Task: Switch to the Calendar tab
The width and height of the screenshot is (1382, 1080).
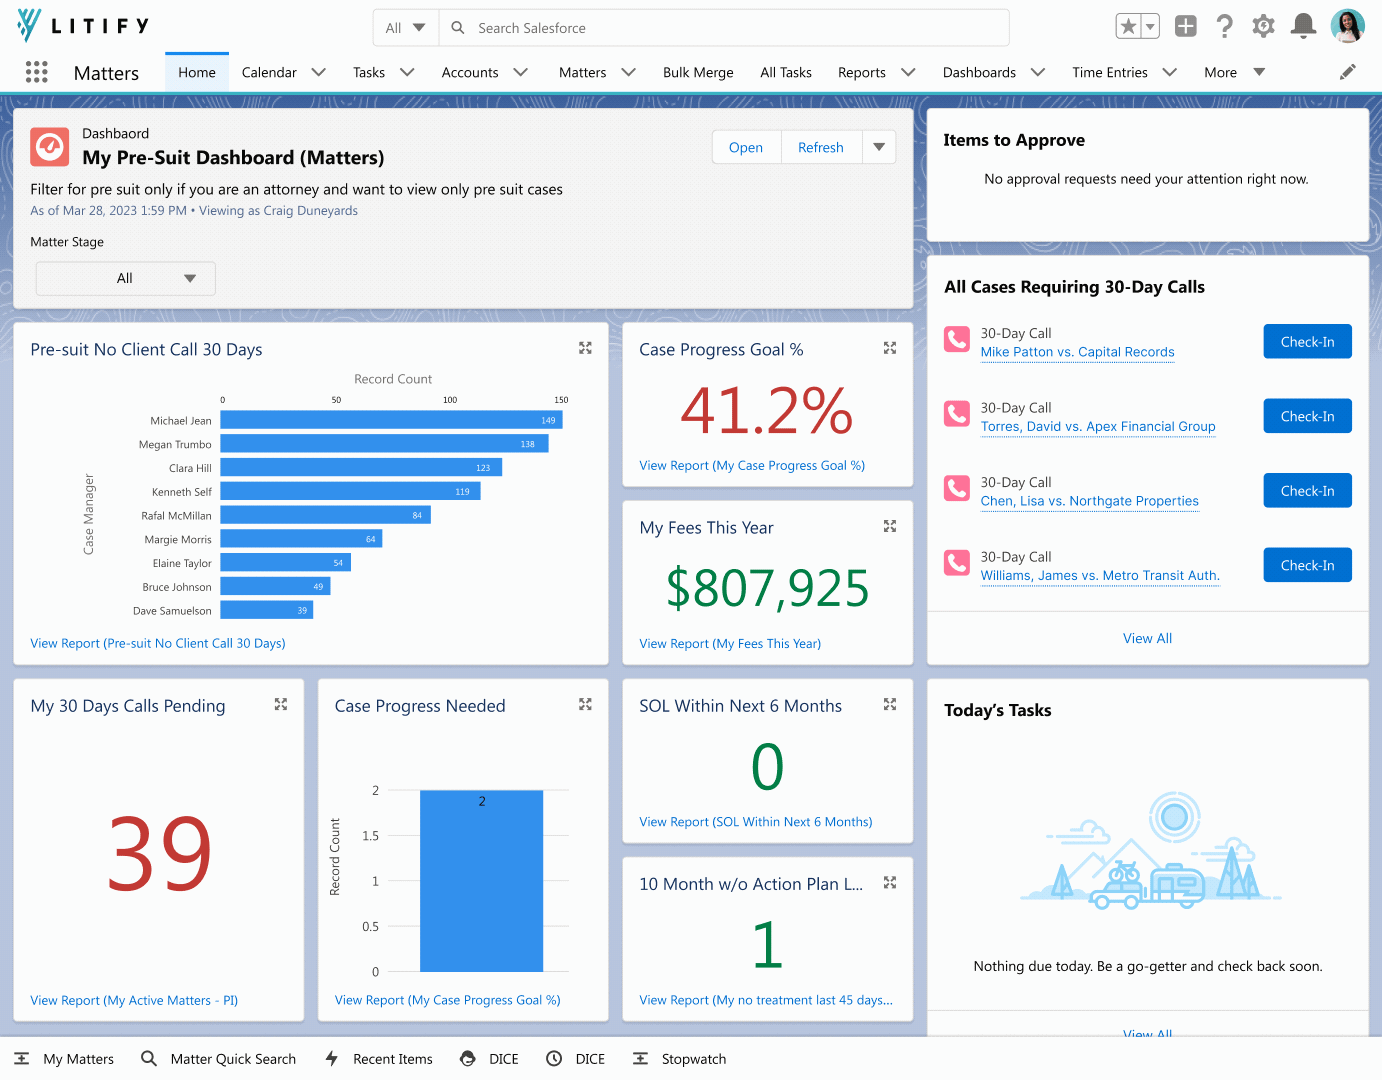Action: 269,72
